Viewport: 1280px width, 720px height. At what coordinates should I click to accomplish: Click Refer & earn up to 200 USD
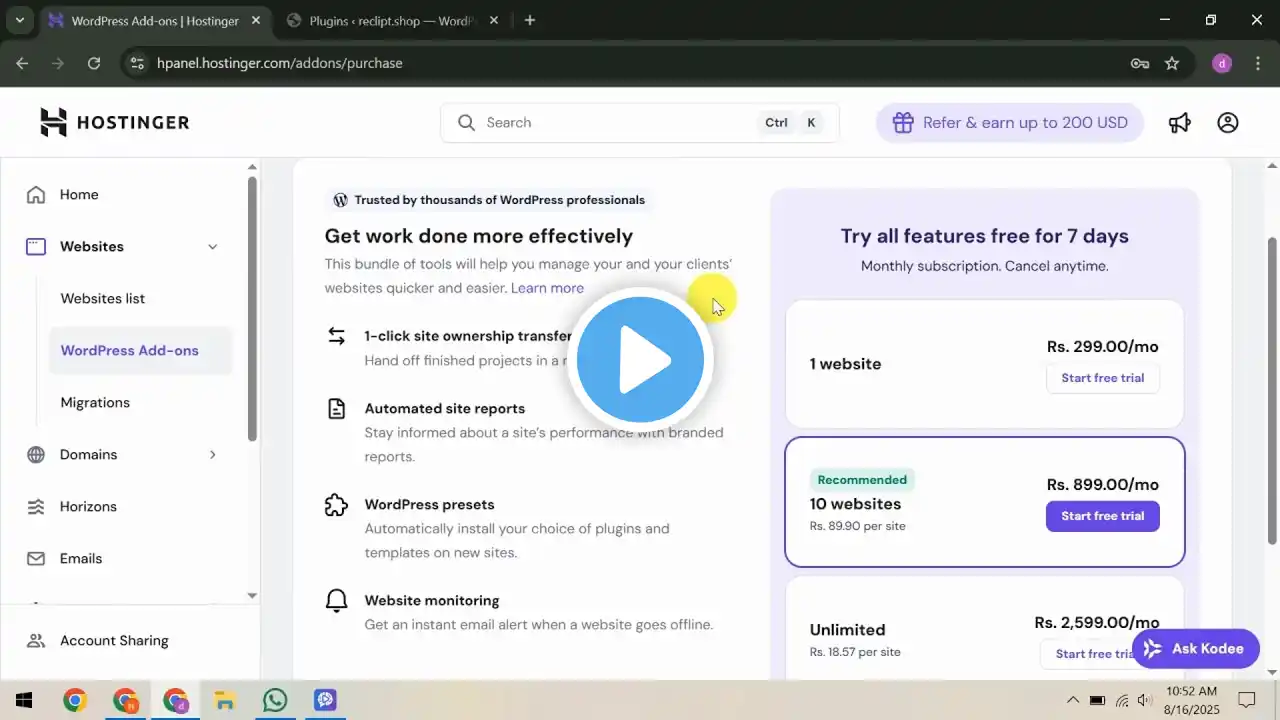click(1010, 123)
